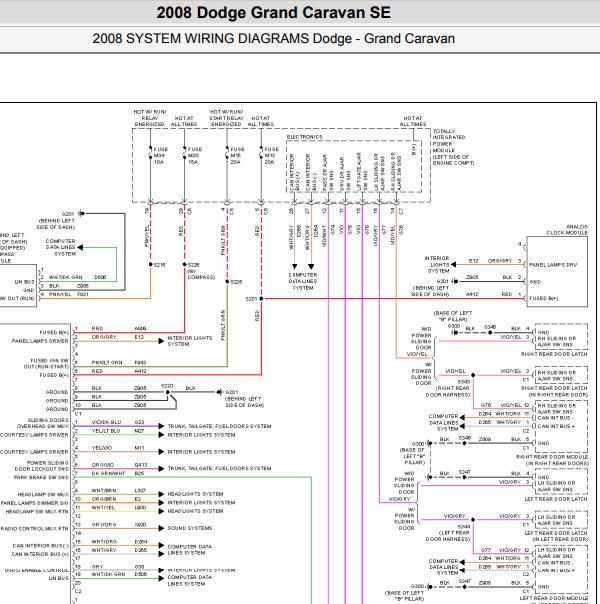This screenshot has width=600, height=604.
Task: Select 'SLIDING DOORS OVERHEAD SW MUX' pin label
Action: pyautogui.click(x=42, y=423)
